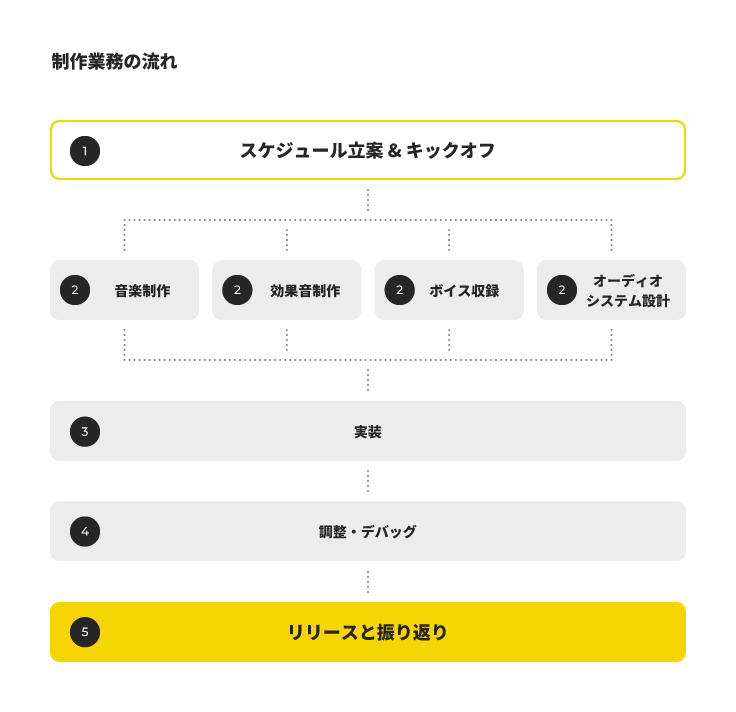This screenshot has width=736, height=712.
Task: Click the 制作業務の流れ heading
Action: pos(114,61)
